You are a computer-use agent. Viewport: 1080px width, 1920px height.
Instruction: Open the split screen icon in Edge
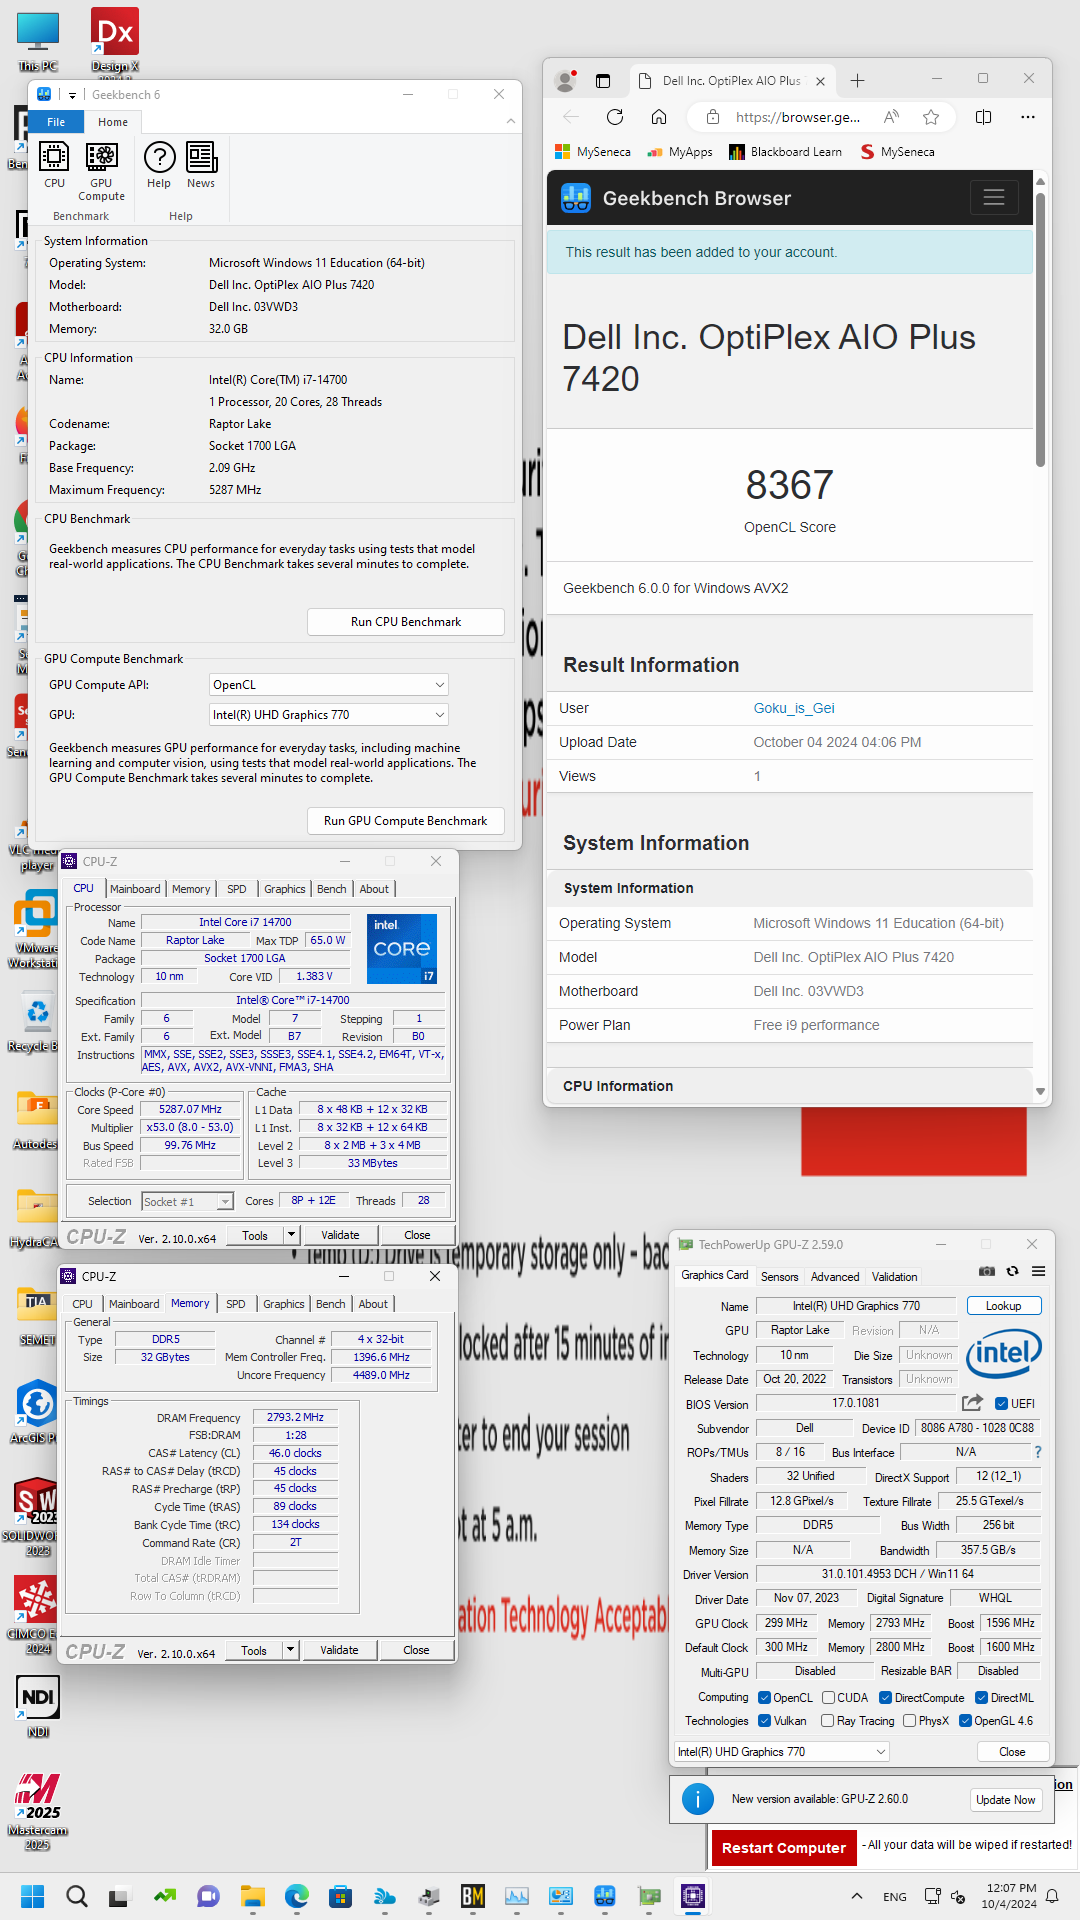(x=983, y=117)
